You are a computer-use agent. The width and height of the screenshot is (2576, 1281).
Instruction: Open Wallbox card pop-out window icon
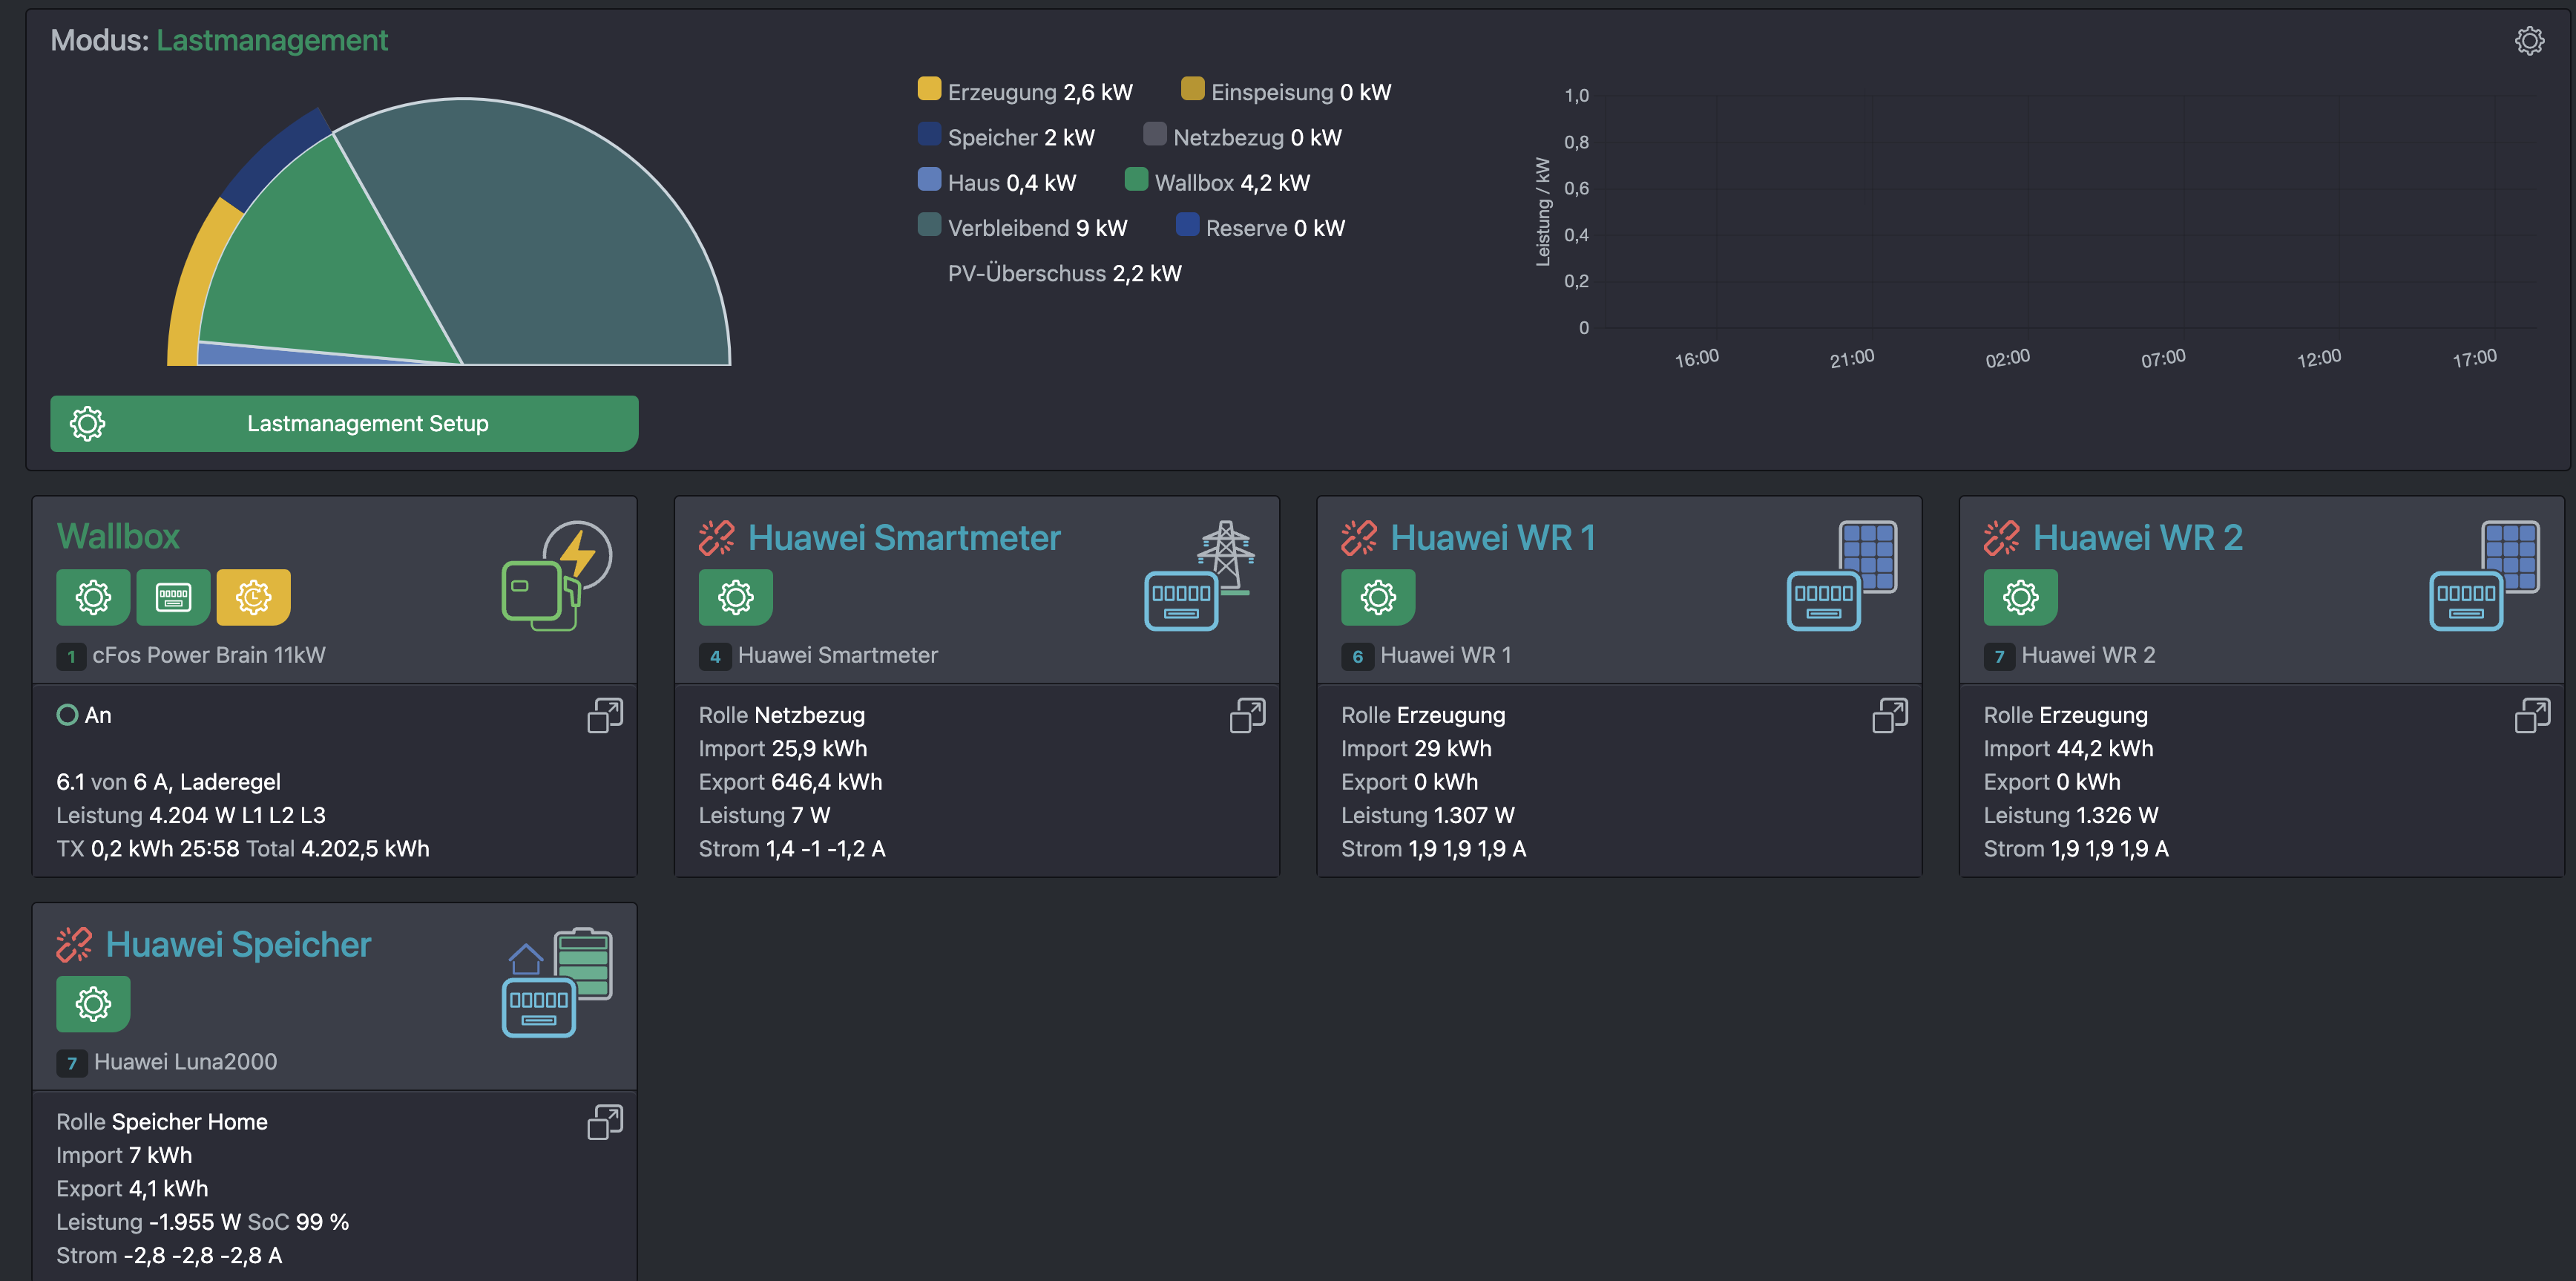click(x=605, y=715)
